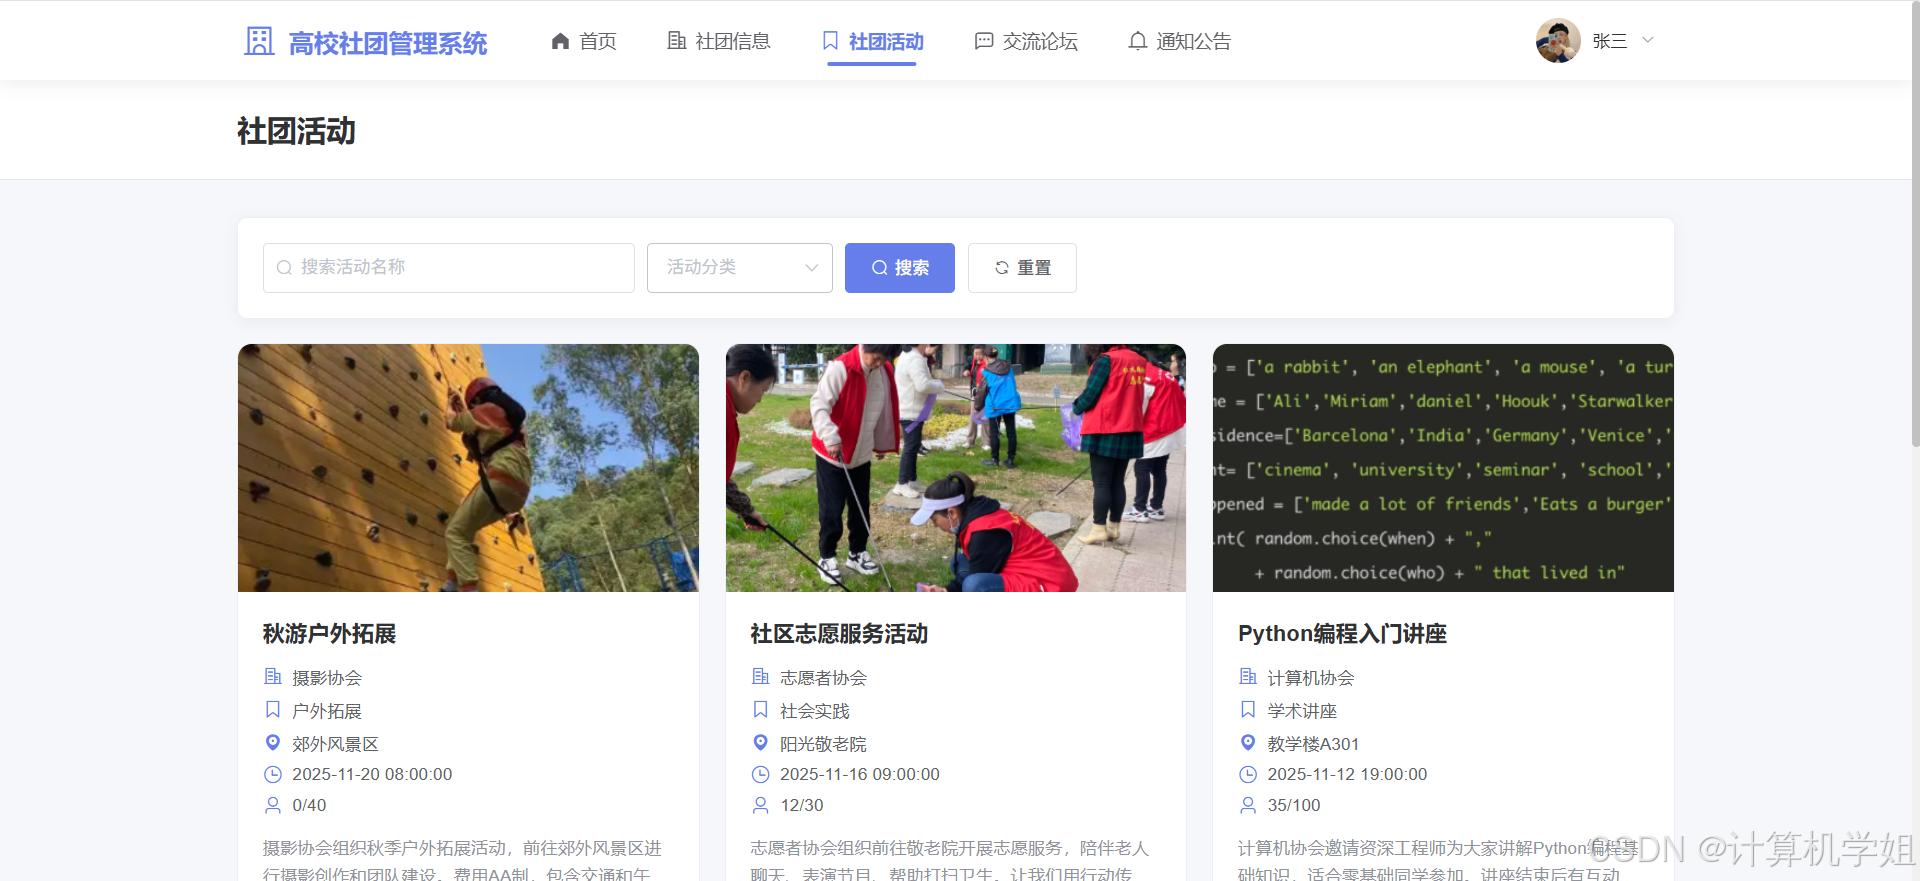
Task: Click the person icon beside 12/30
Action: coord(761,805)
